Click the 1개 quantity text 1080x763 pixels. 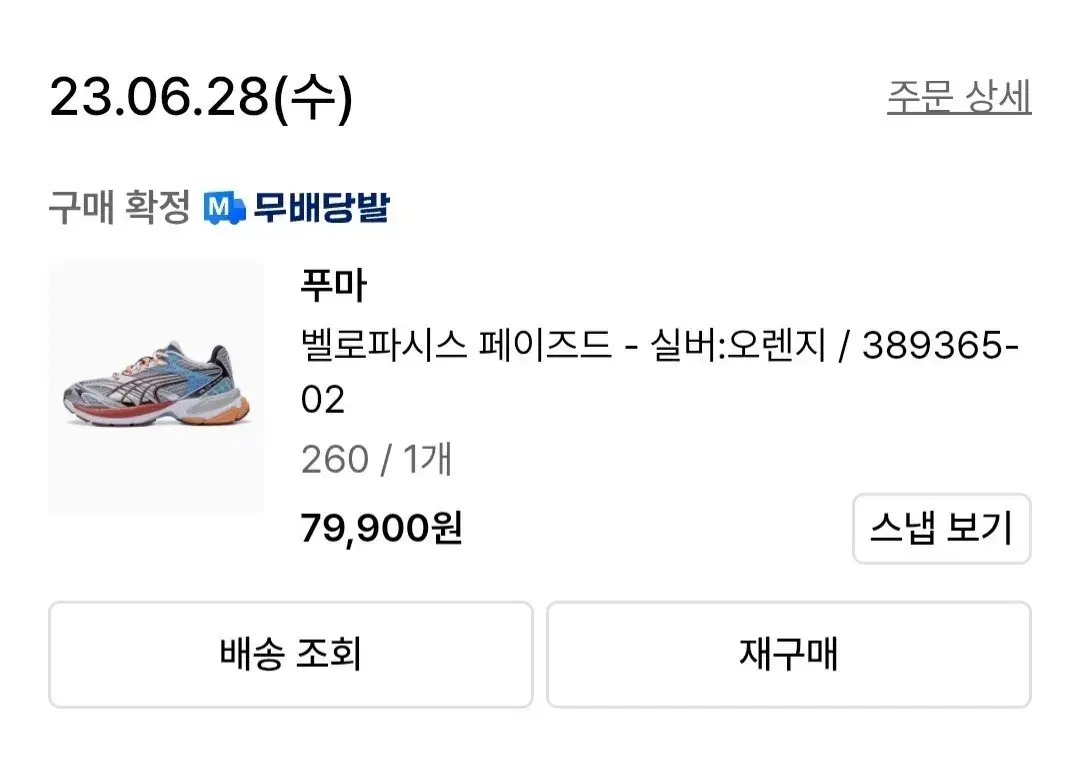pyautogui.click(x=428, y=460)
